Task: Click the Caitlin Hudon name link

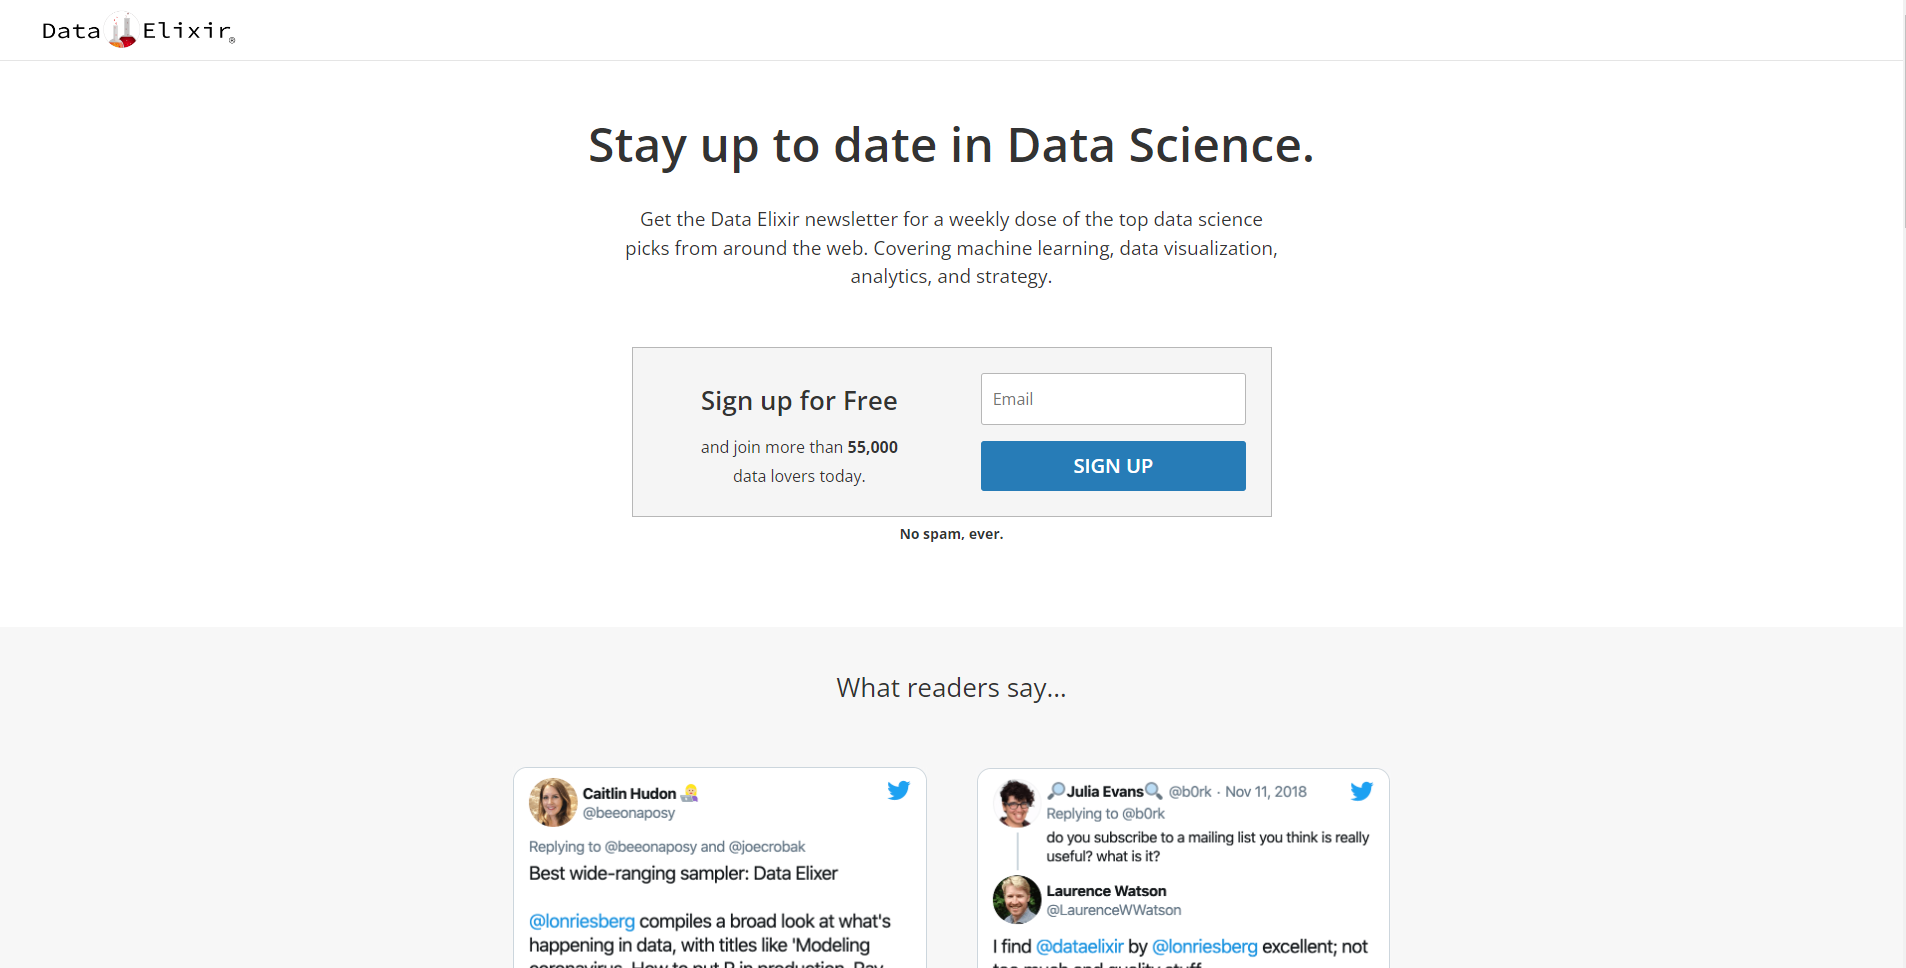Action: pyautogui.click(x=630, y=794)
